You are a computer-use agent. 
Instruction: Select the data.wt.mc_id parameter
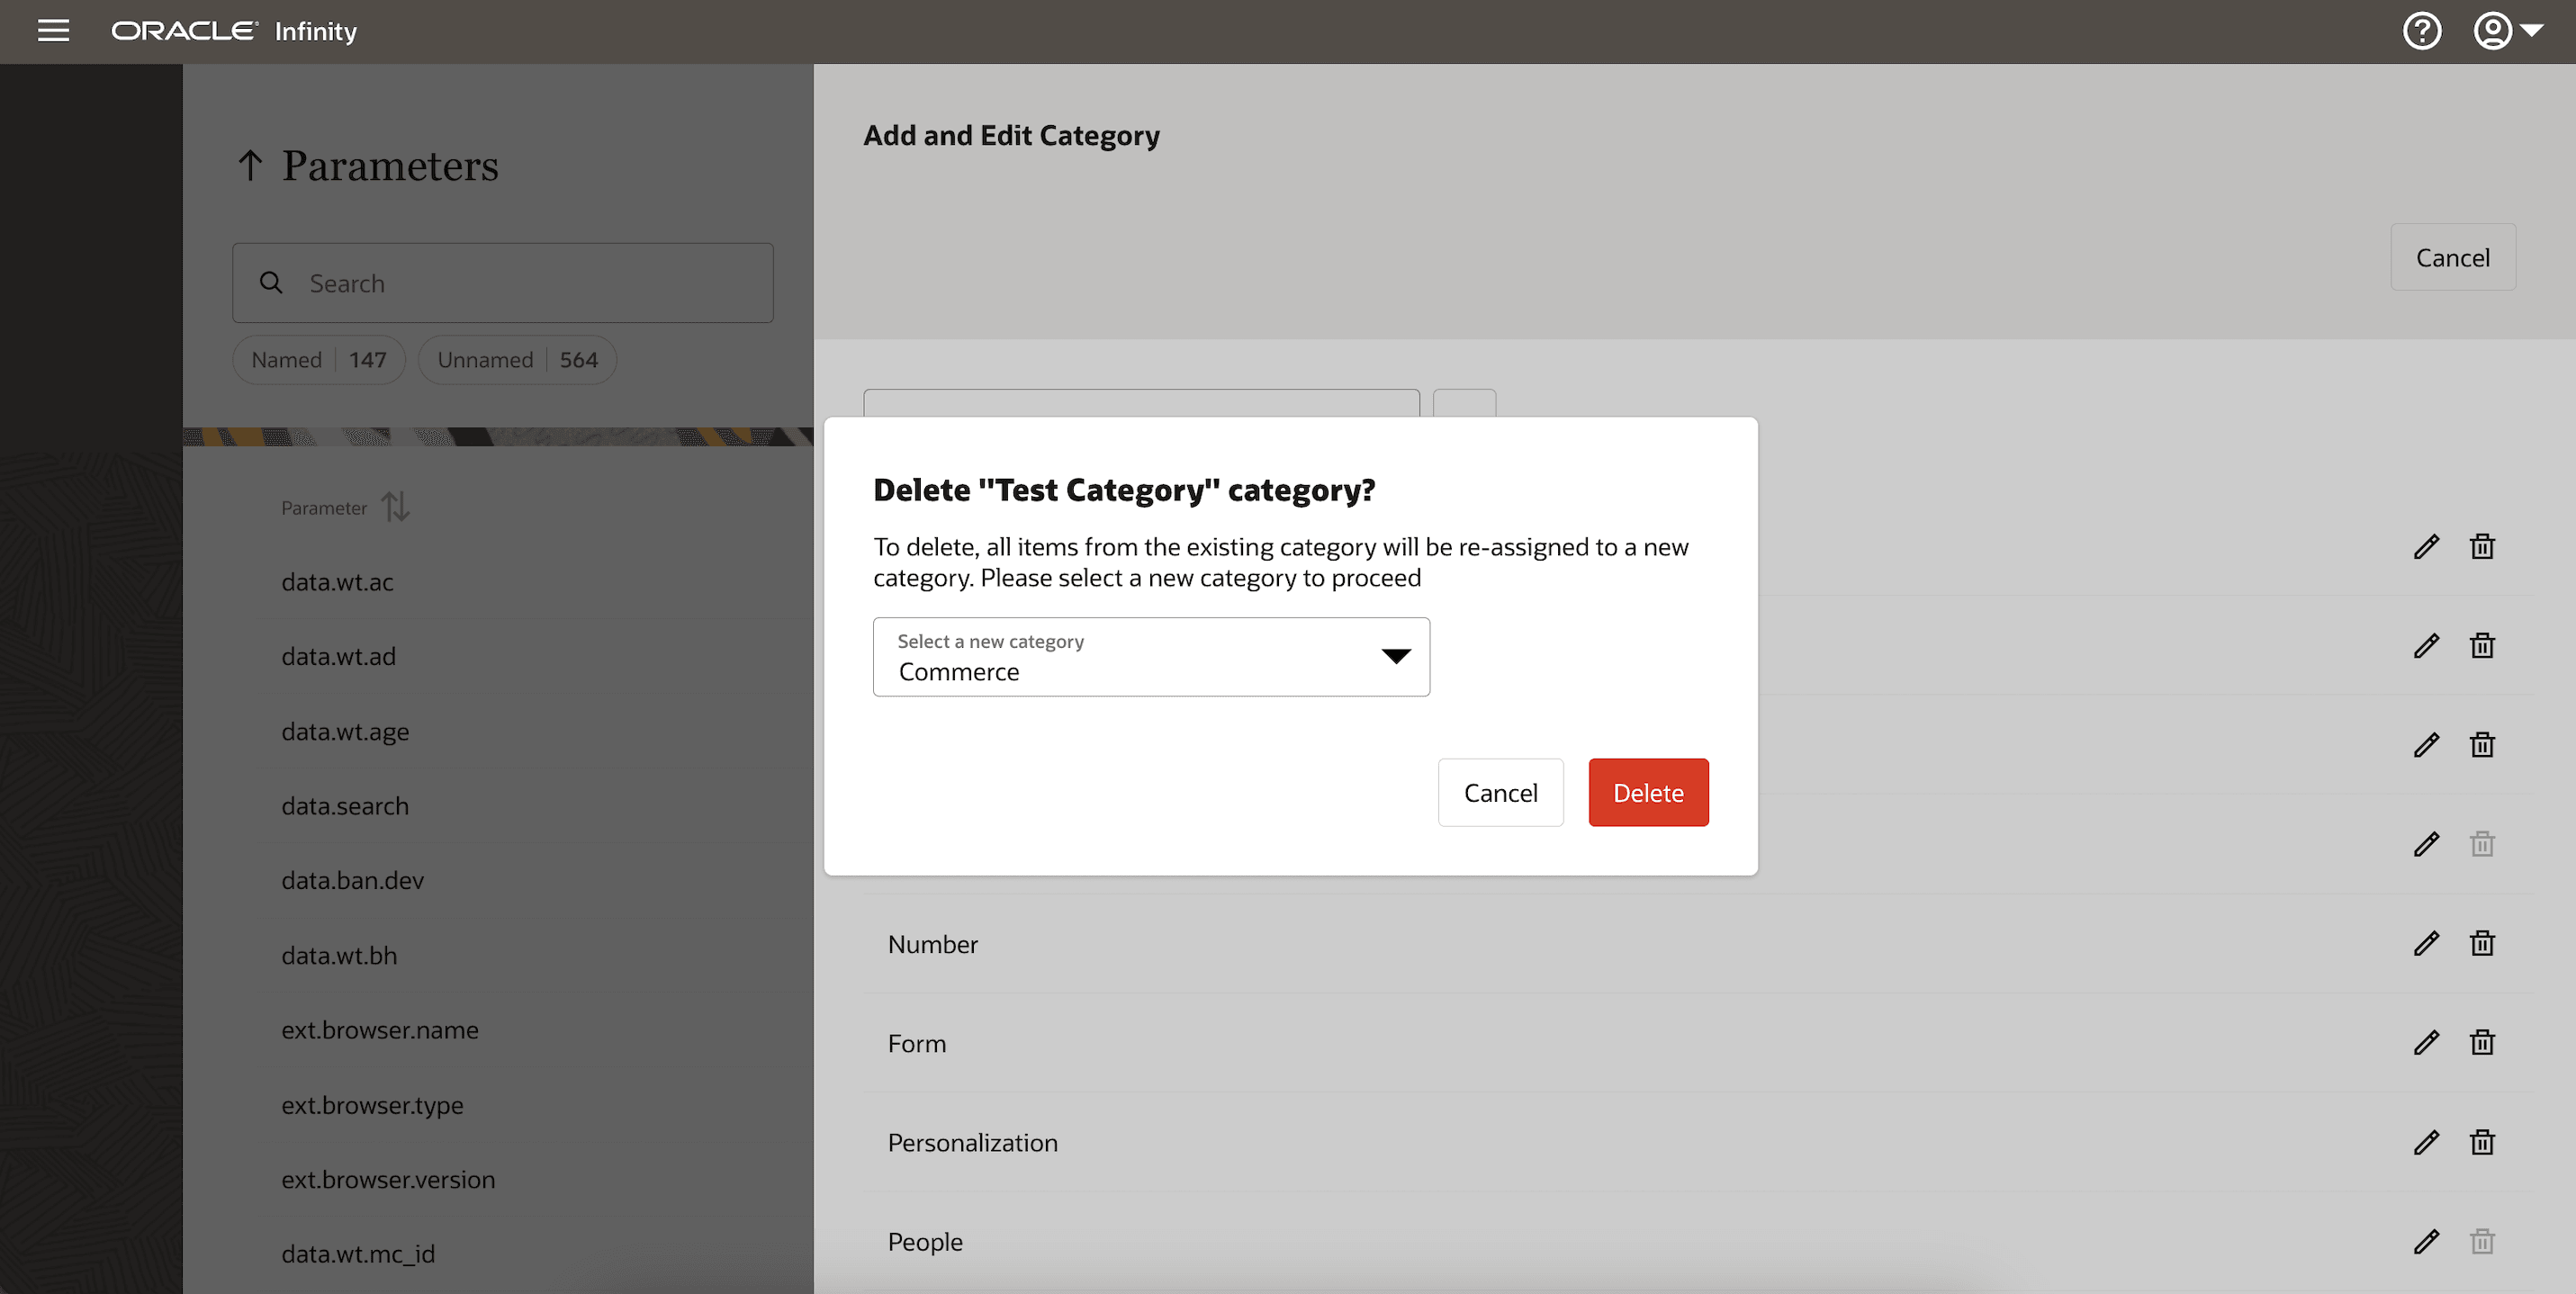coord(358,1254)
